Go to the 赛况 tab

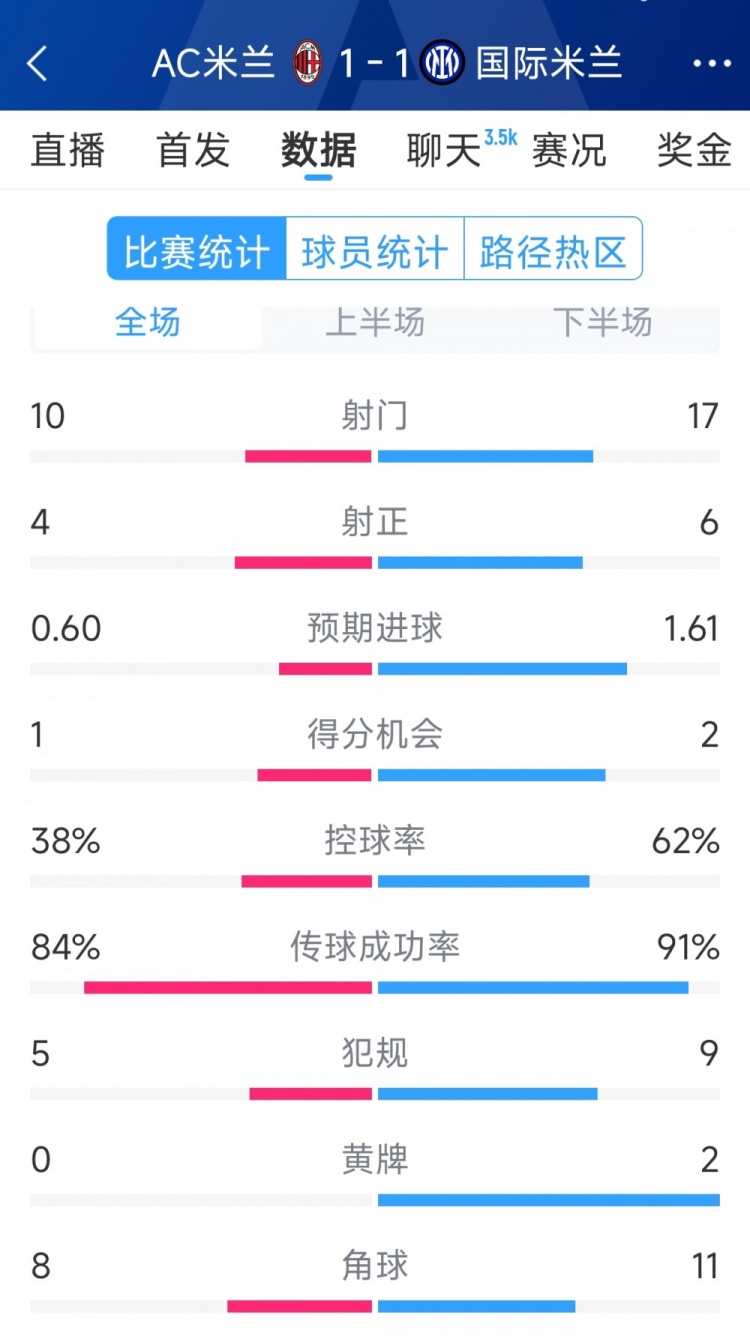pyautogui.click(x=569, y=150)
